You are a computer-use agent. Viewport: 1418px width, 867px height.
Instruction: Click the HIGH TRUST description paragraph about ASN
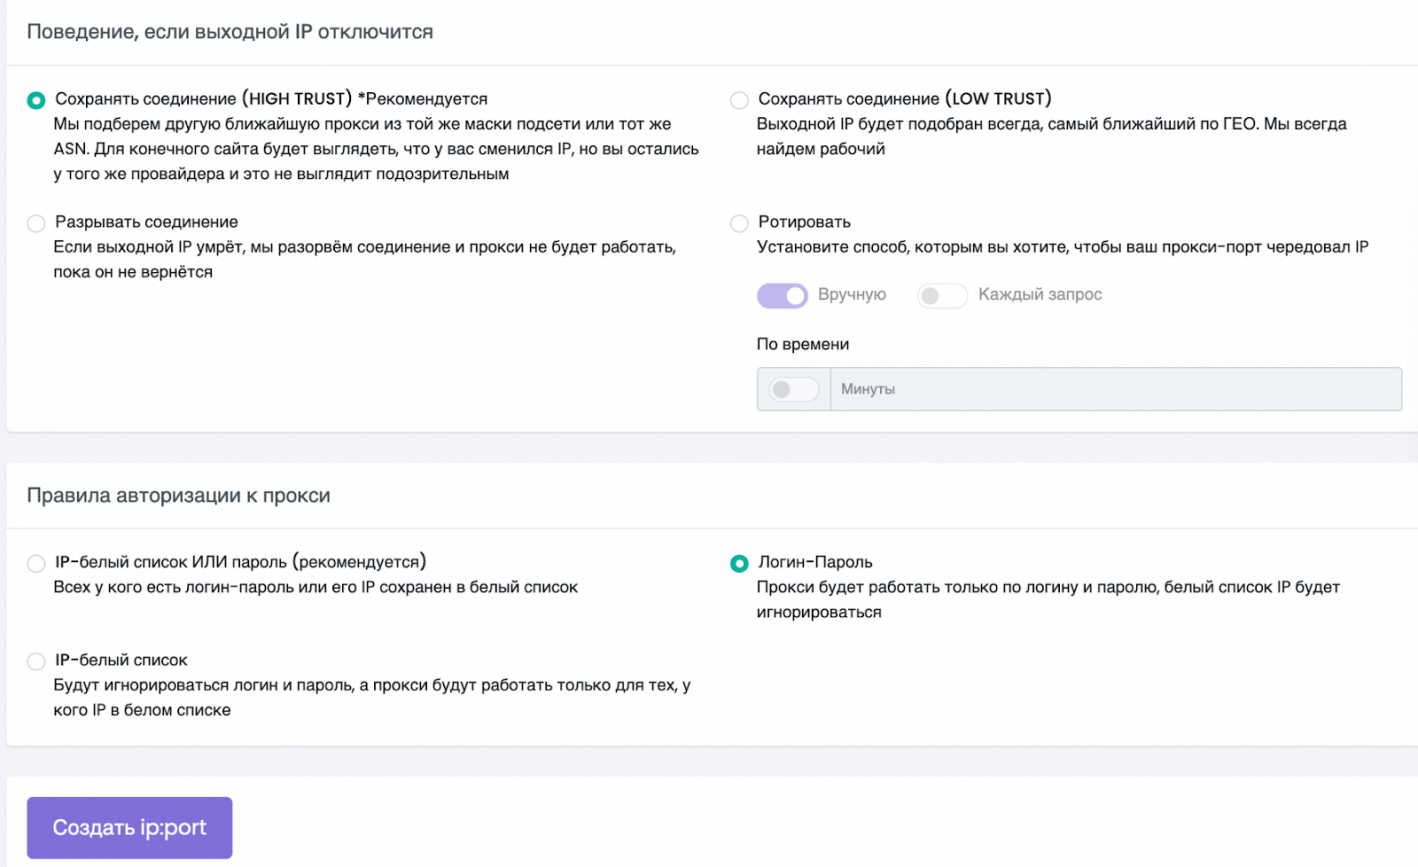pyautogui.click(x=376, y=149)
